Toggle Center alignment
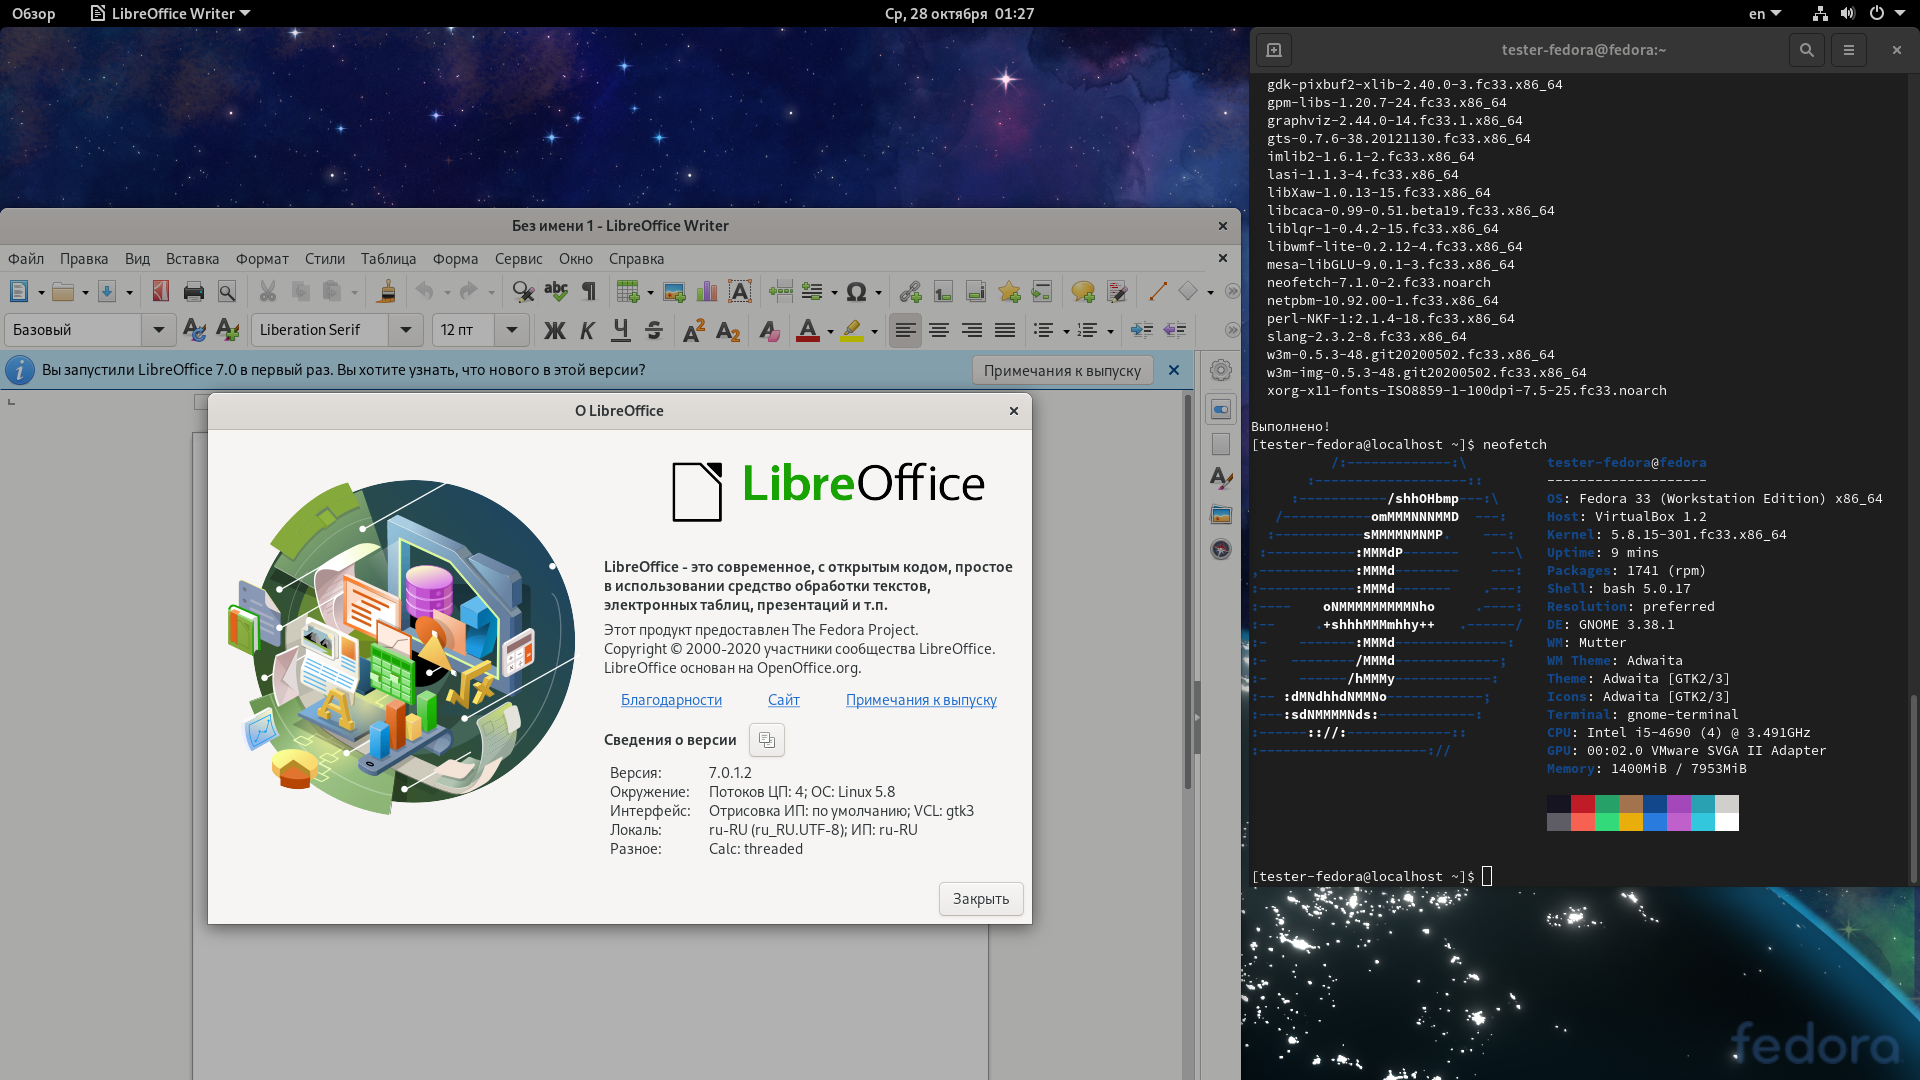 [939, 330]
